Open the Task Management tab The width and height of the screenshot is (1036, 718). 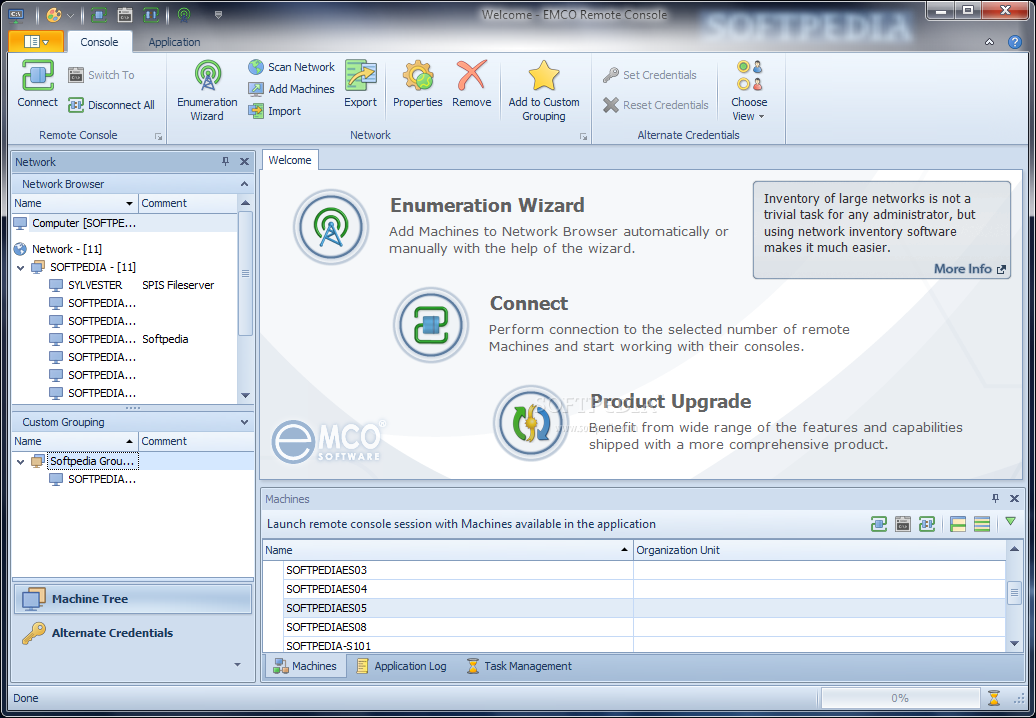pos(519,666)
